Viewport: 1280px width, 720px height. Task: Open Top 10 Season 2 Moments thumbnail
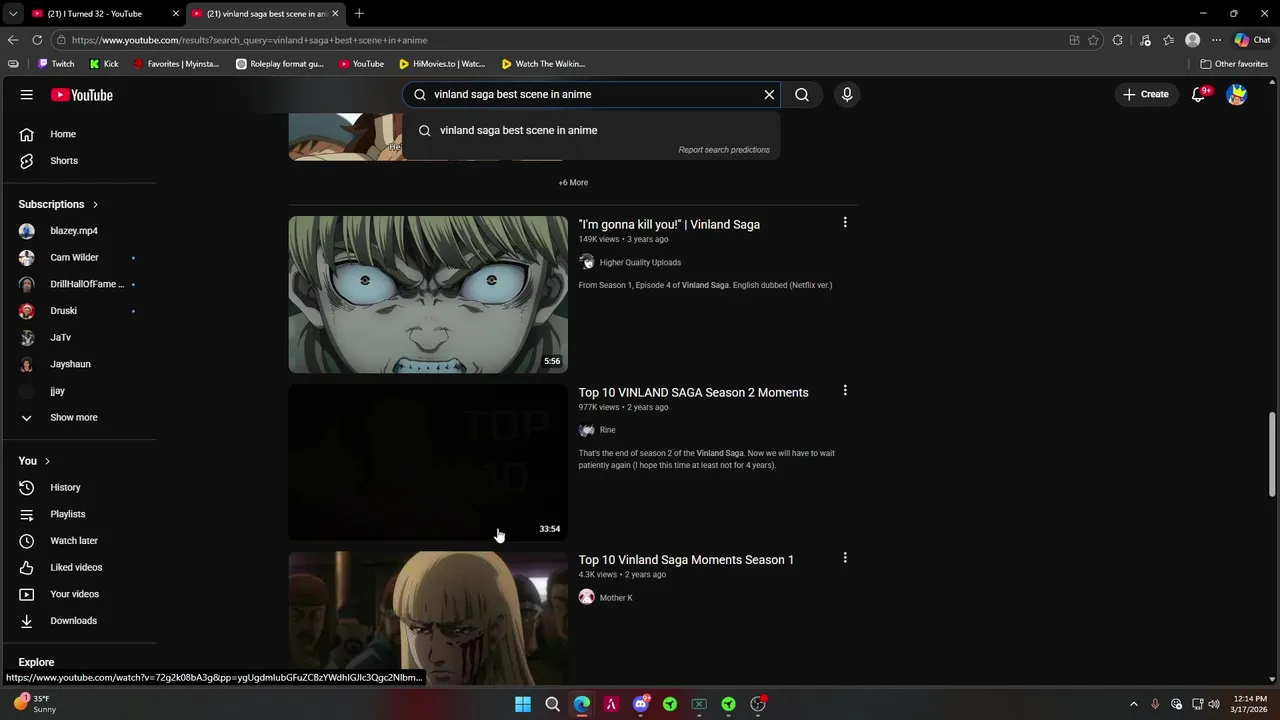428,462
